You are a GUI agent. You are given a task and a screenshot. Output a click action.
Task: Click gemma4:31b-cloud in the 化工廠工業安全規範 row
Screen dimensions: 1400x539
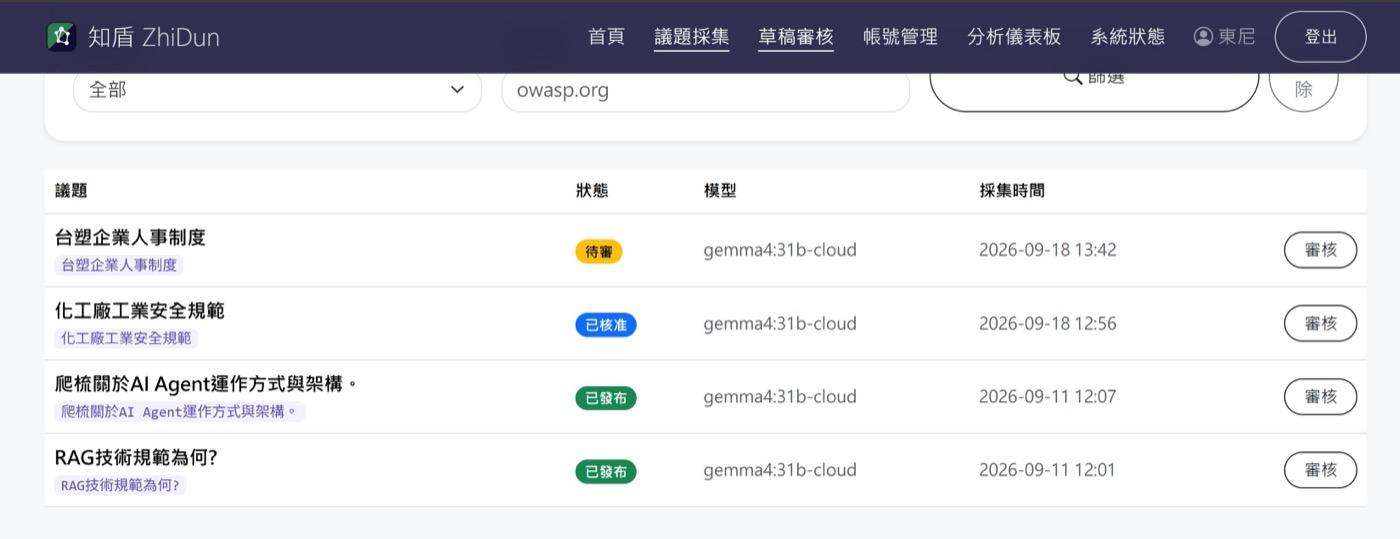pos(780,323)
